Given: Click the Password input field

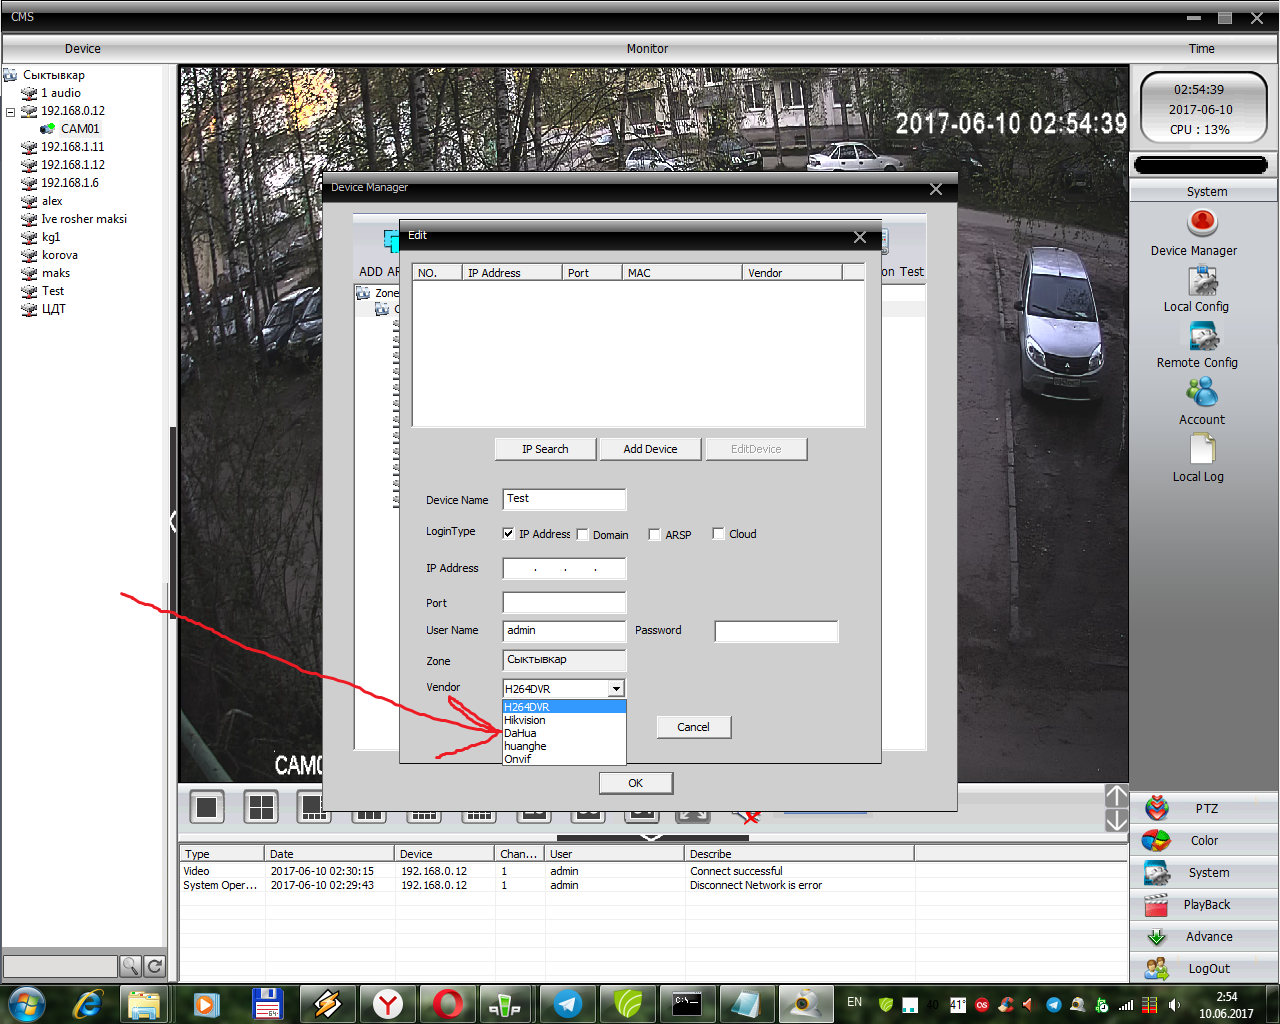Looking at the screenshot, I should tap(776, 631).
